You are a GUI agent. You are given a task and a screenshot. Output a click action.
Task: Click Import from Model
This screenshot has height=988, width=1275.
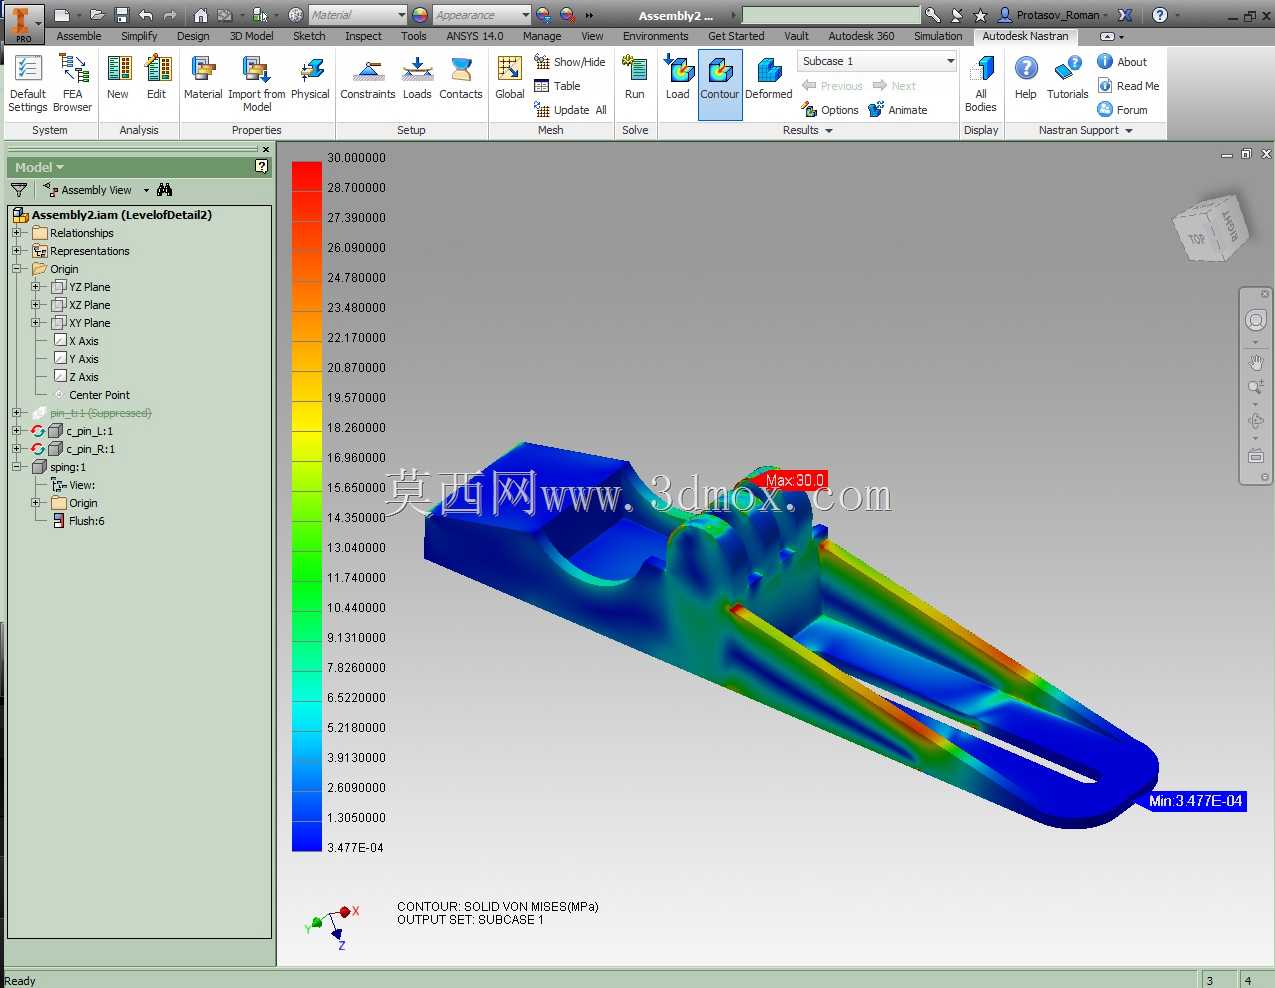(257, 83)
